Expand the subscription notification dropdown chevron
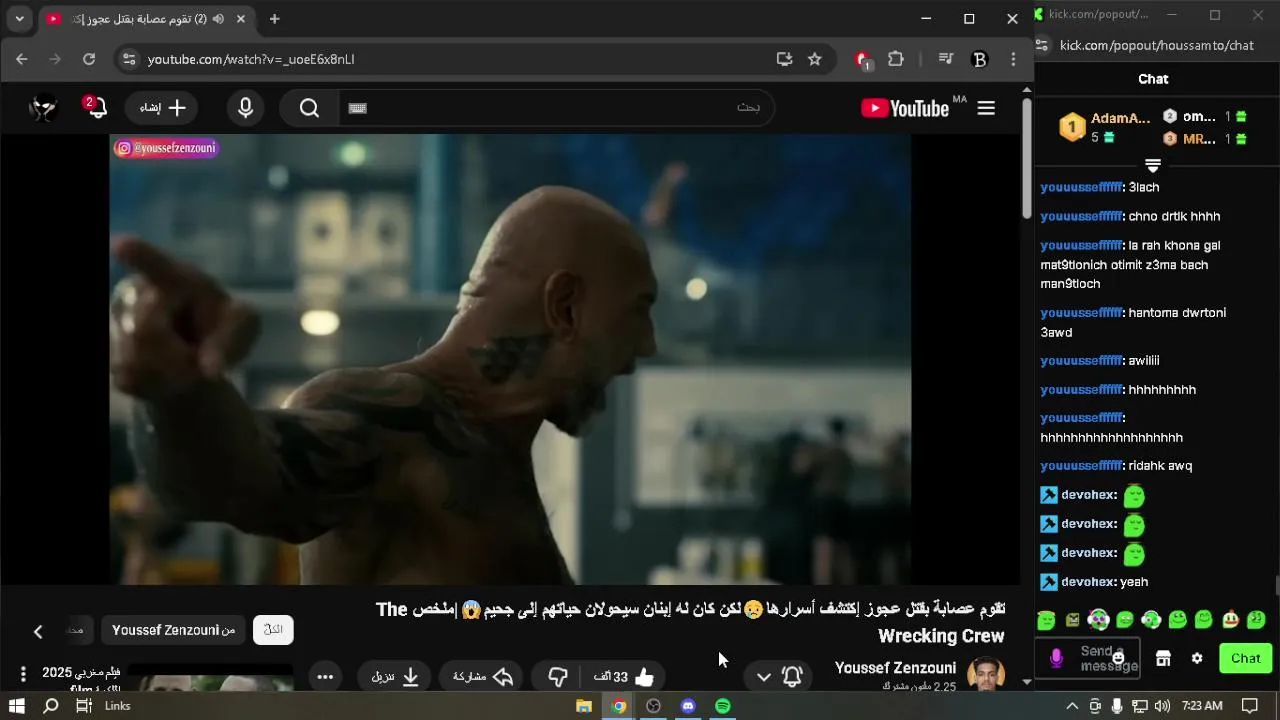This screenshot has width=1280, height=720. pyautogui.click(x=763, y=677)
